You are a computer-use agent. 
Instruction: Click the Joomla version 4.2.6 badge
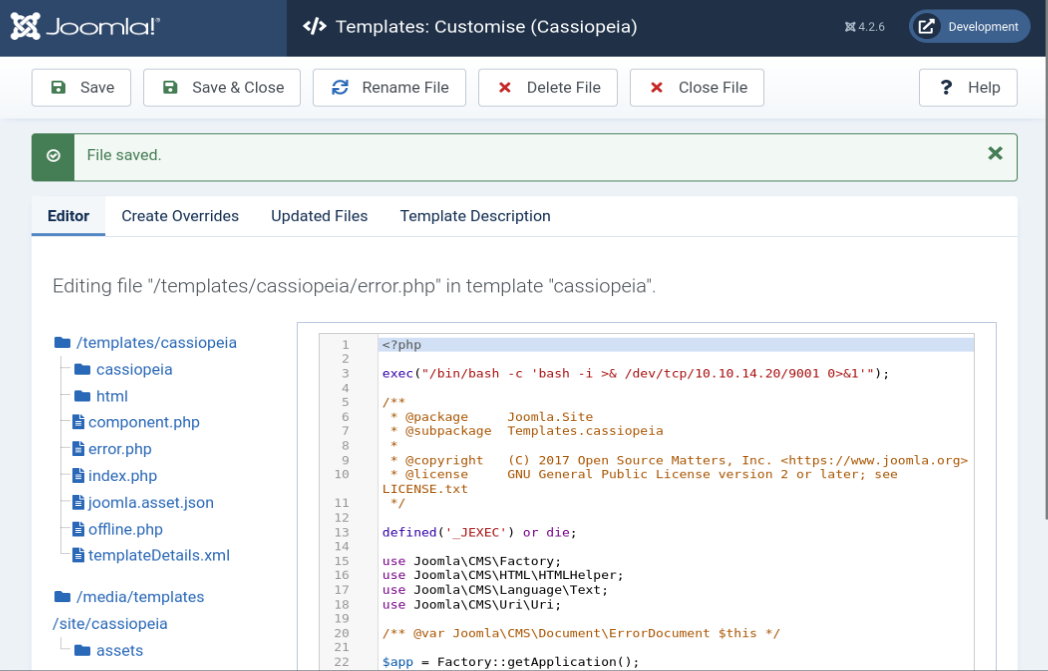[864, 27]
